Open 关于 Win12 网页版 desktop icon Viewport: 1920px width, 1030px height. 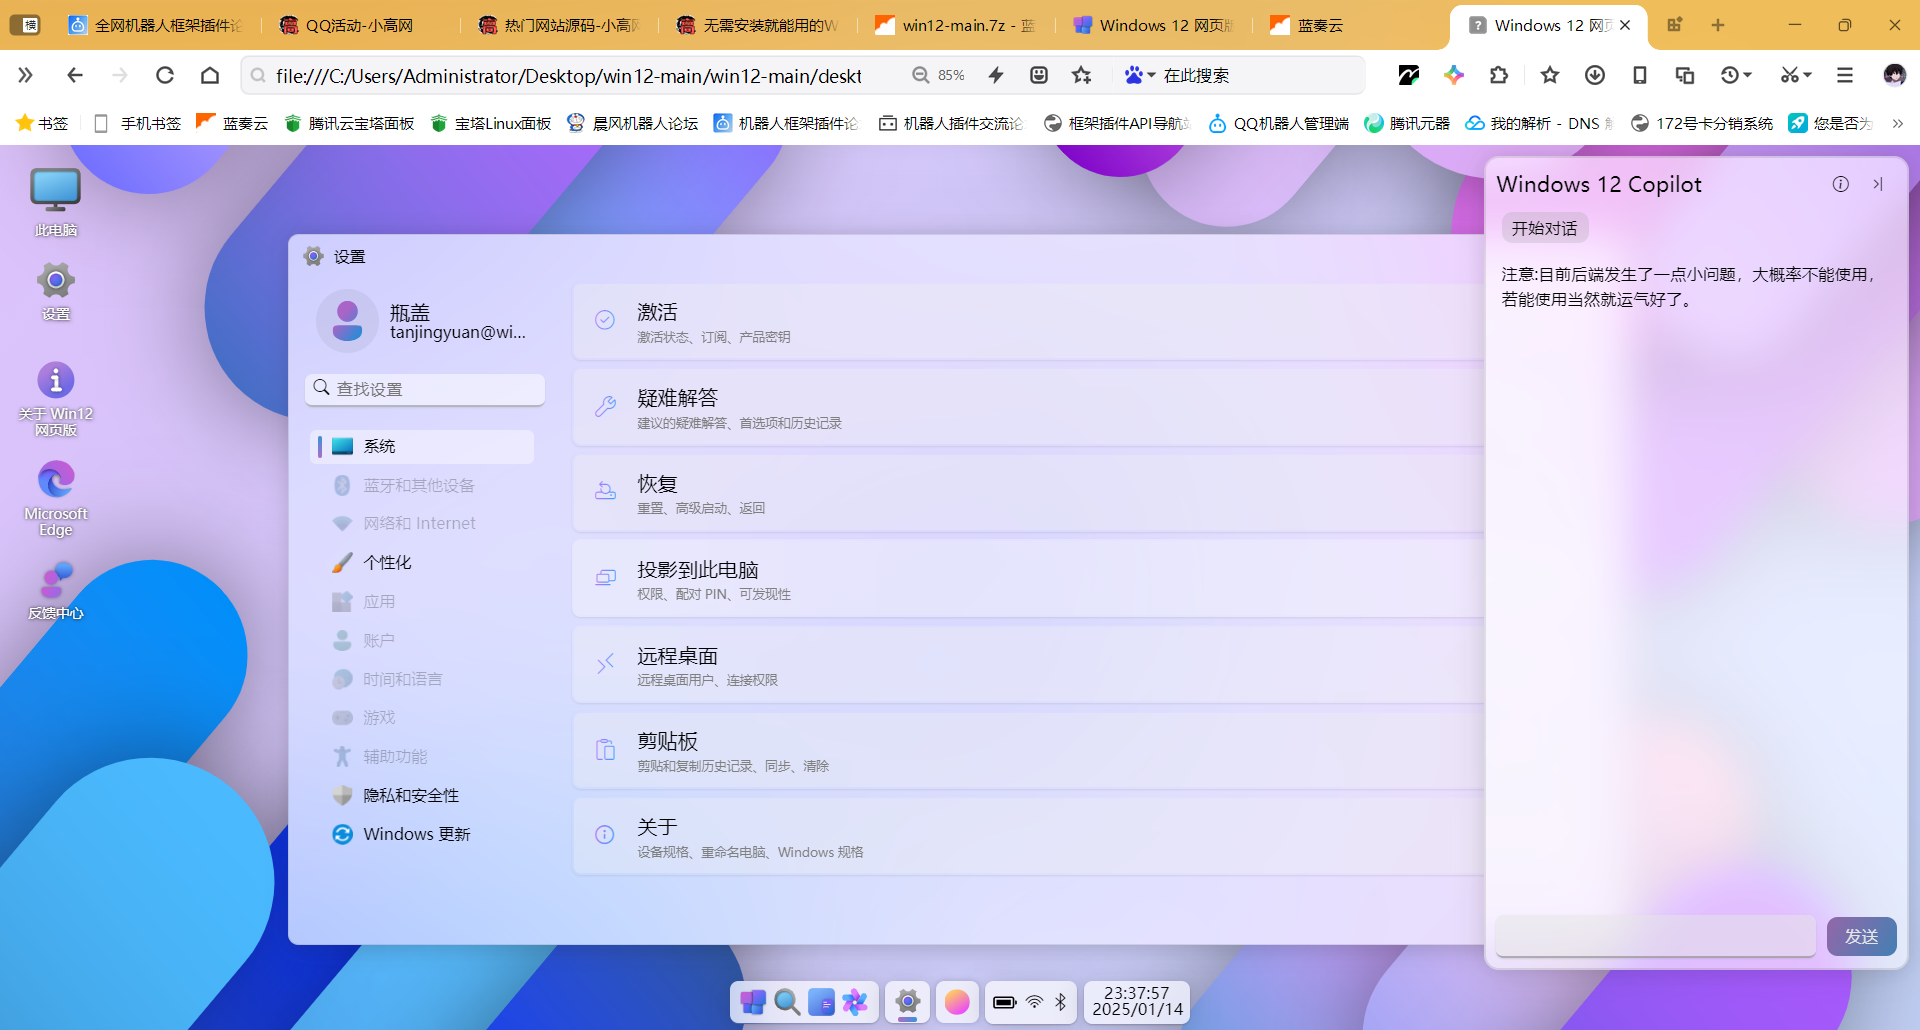[56, 399]
